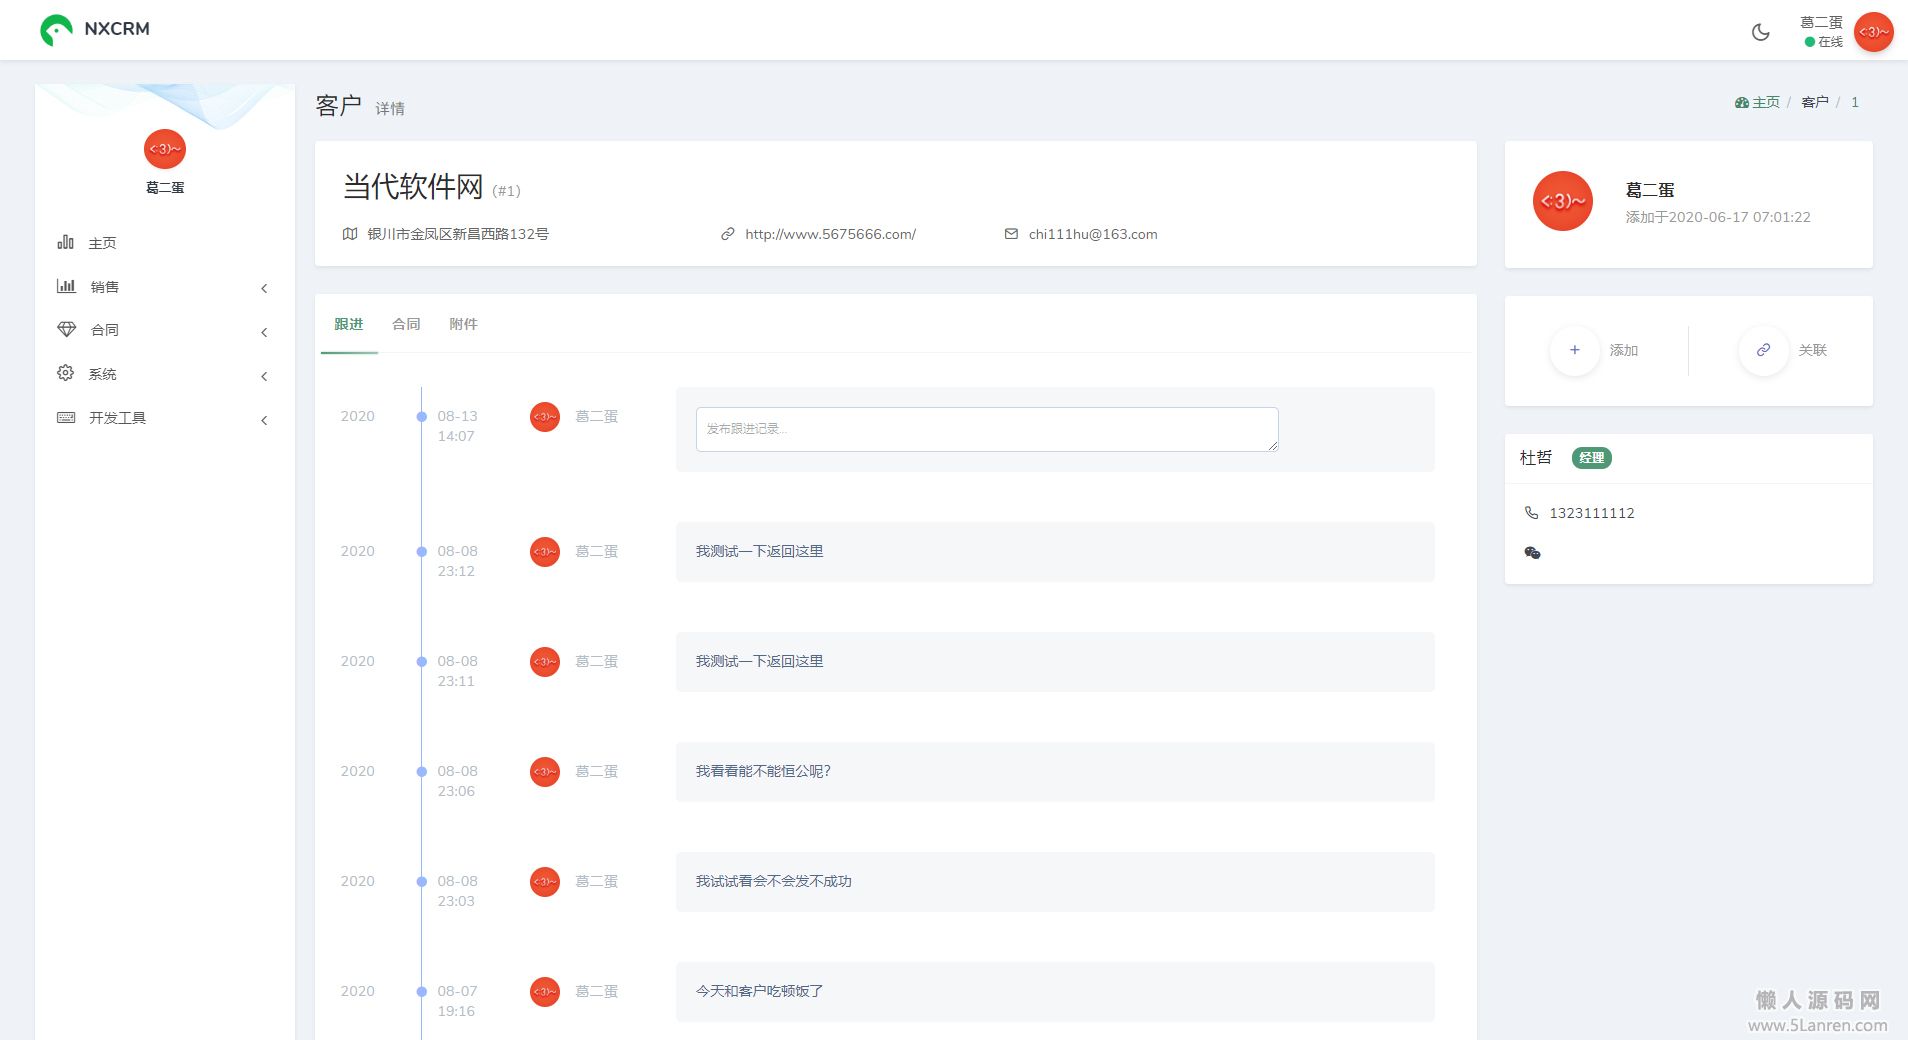The width and height of the screenshot is (1908, 1040).
Task: Click the email envelope icon near chi111hu@163.com
Action: coord(1011,234)
